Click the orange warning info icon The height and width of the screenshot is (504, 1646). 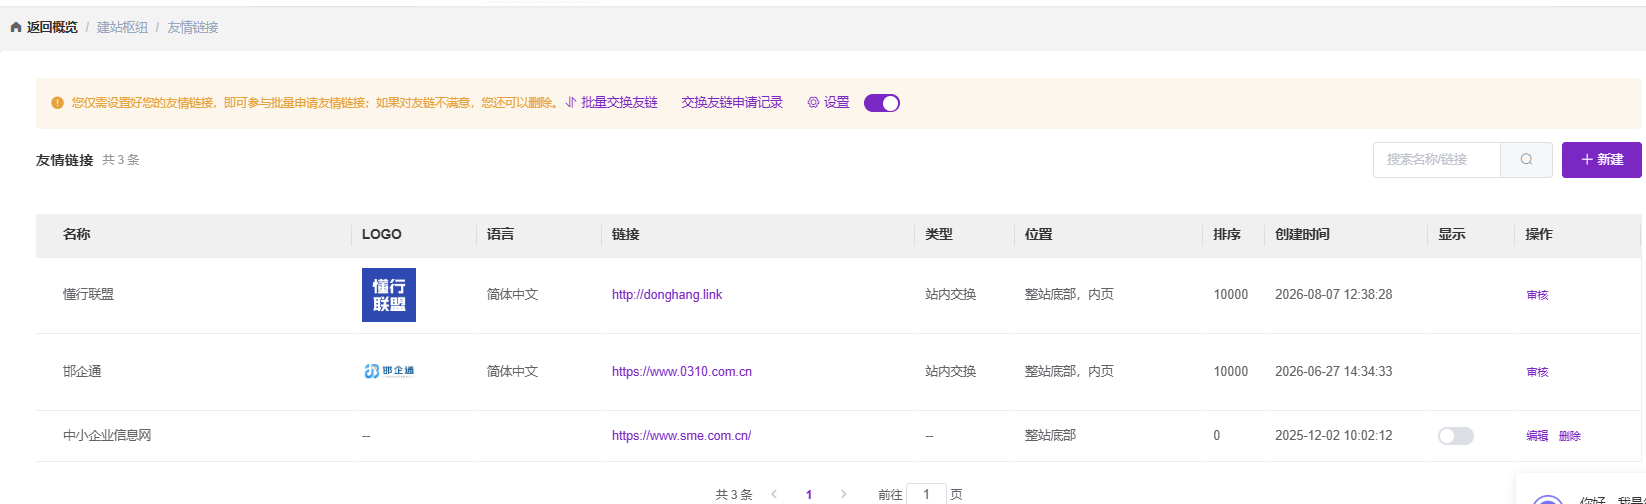(x=57, y=103)
